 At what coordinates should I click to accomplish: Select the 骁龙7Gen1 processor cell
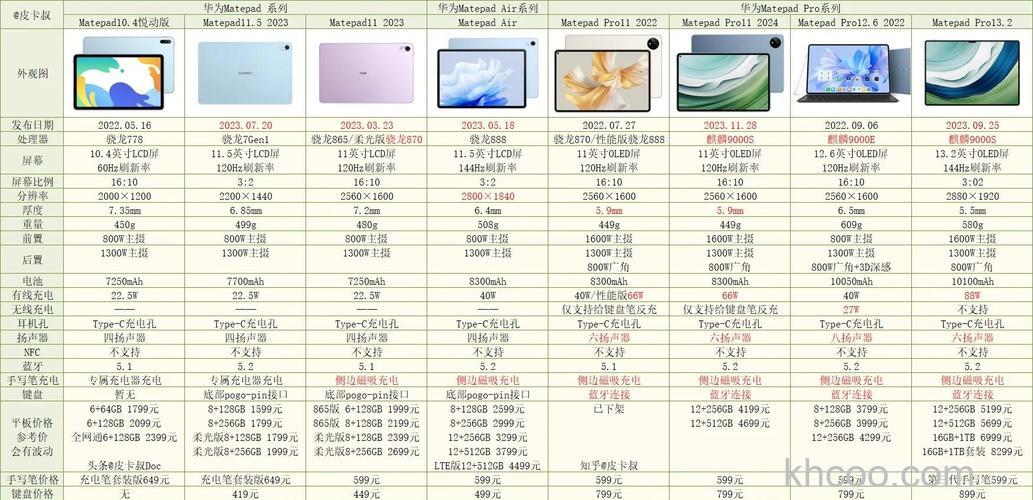click(x=245, y=140)
